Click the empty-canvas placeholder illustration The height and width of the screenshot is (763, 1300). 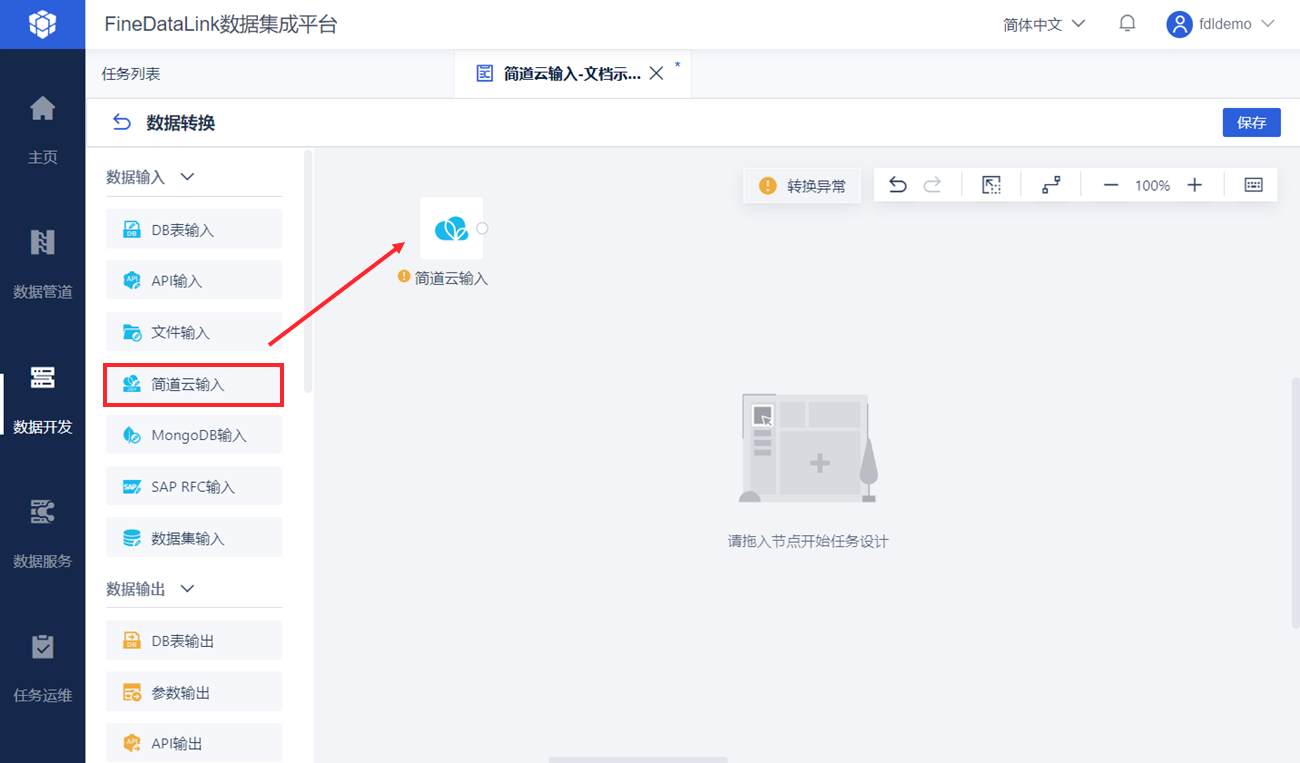pos(808,448)
